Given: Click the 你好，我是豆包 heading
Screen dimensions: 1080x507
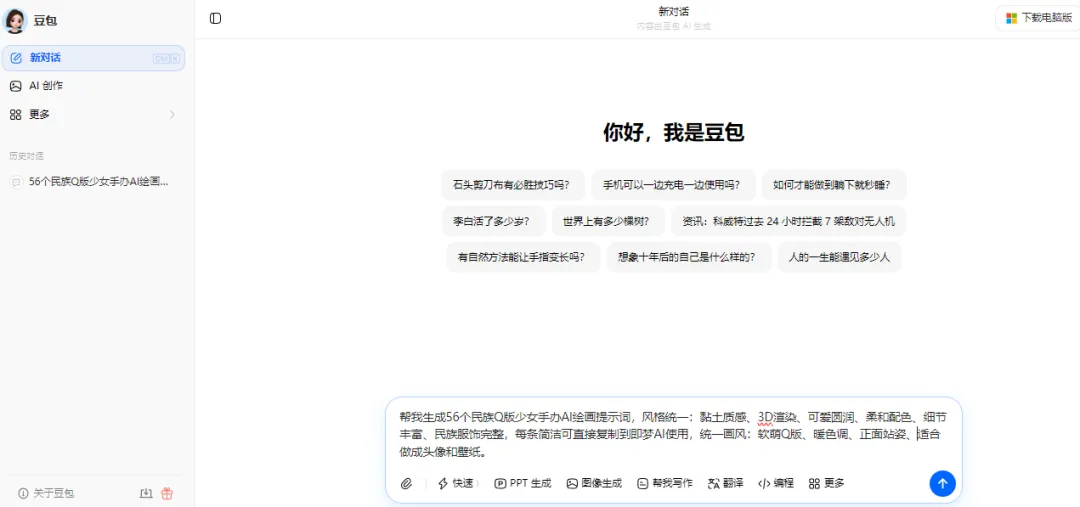Looking at the screenshot, I should (x=673, y=132).
